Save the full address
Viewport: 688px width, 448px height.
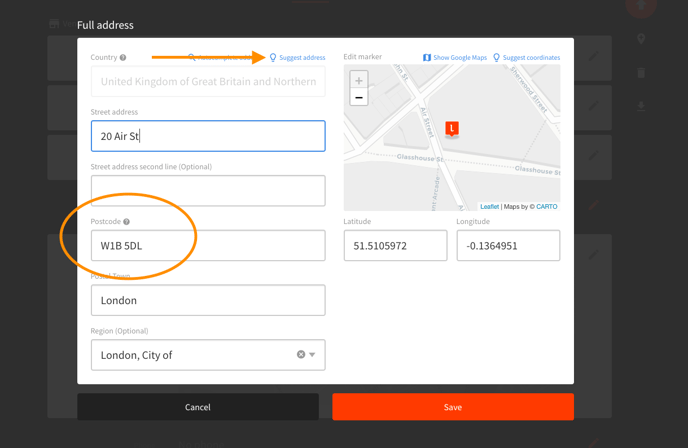point(453,407)
